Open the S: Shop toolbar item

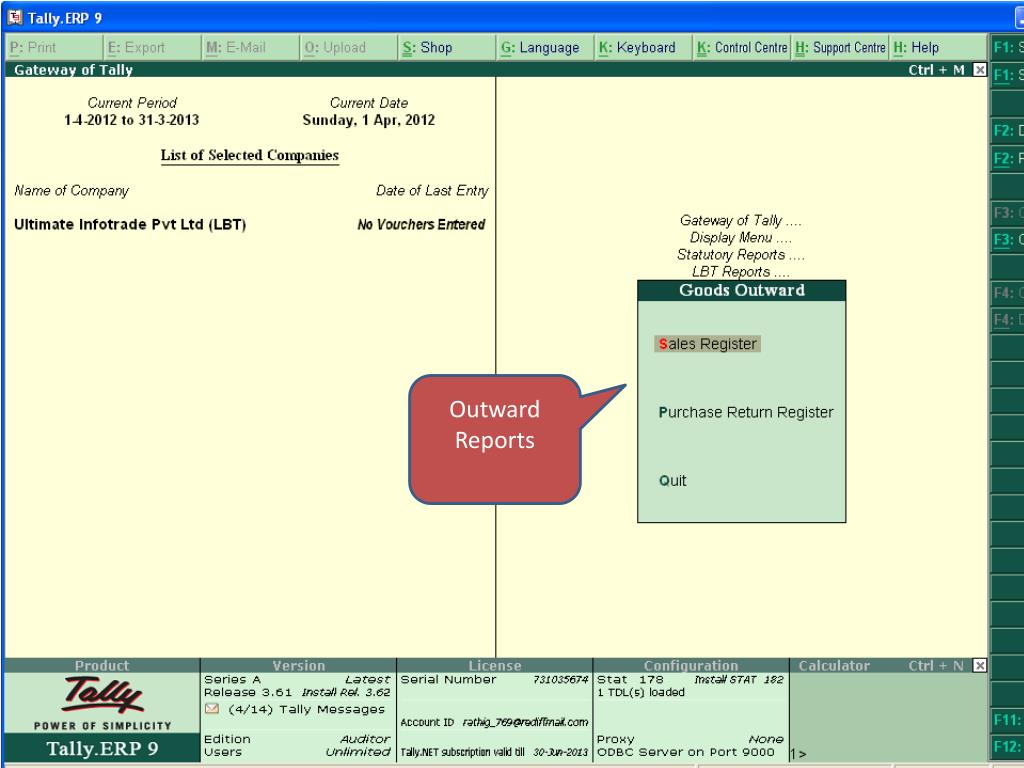(x=447, y=48)
